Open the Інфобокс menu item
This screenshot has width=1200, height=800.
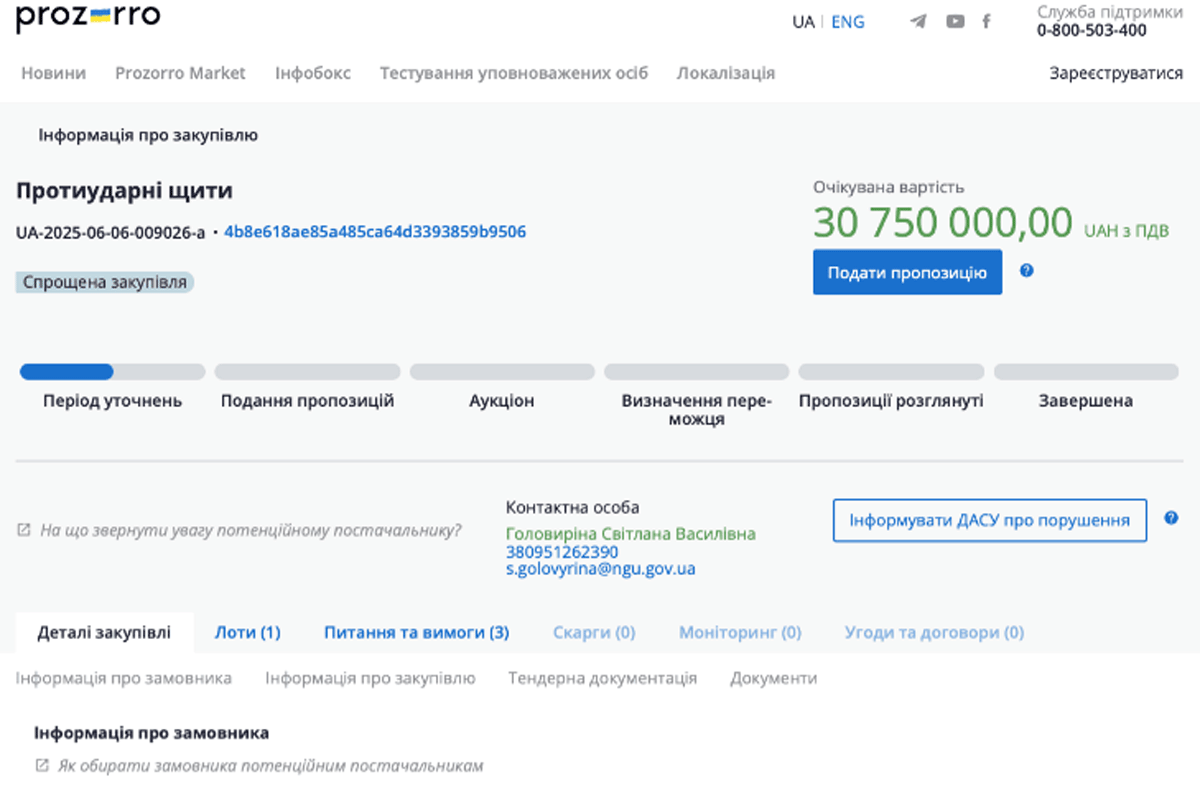[313, 73]
